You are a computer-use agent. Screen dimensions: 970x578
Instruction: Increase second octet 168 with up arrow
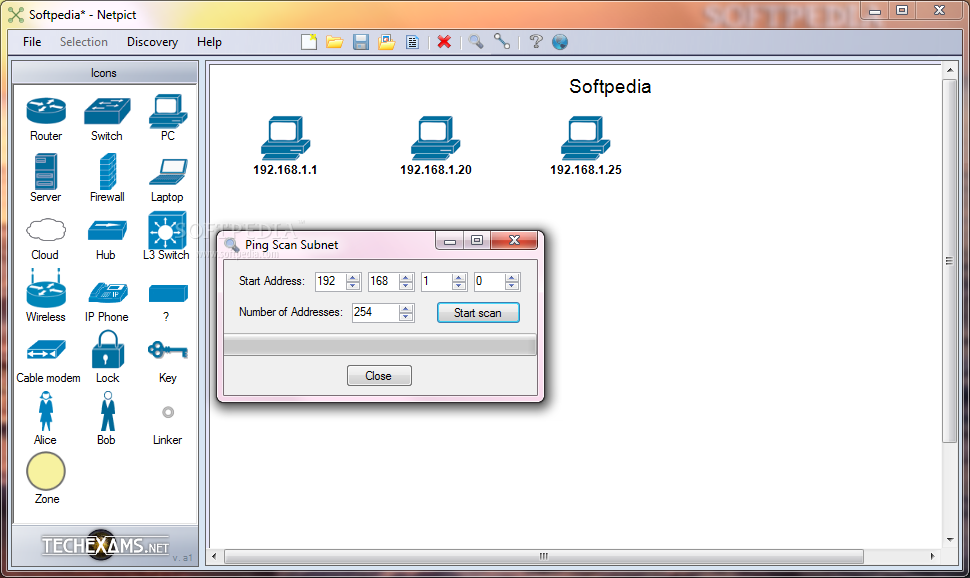pos(406,277)
